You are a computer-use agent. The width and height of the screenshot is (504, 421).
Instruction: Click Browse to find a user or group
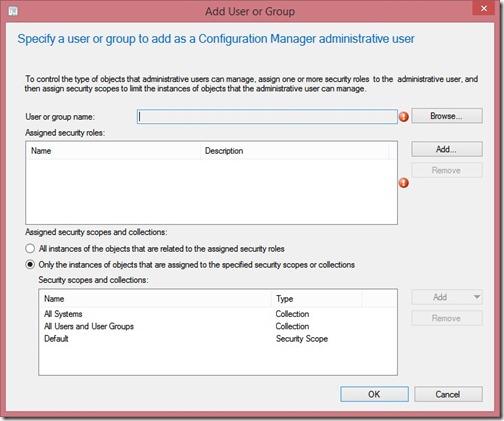tap(447, 116)
